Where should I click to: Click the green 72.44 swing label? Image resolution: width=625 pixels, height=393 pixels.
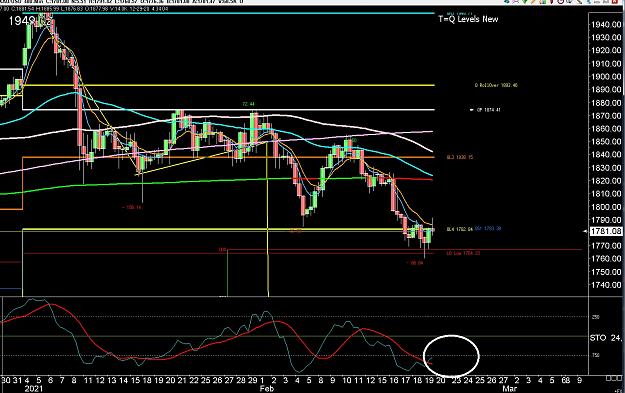coord(248,104)
